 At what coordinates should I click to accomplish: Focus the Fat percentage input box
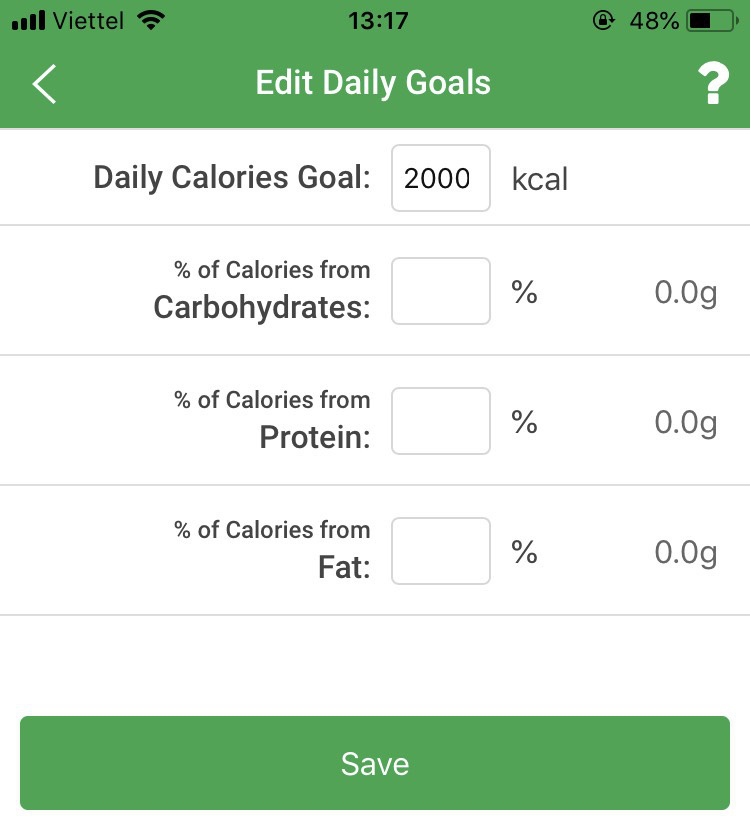point(440,551)
